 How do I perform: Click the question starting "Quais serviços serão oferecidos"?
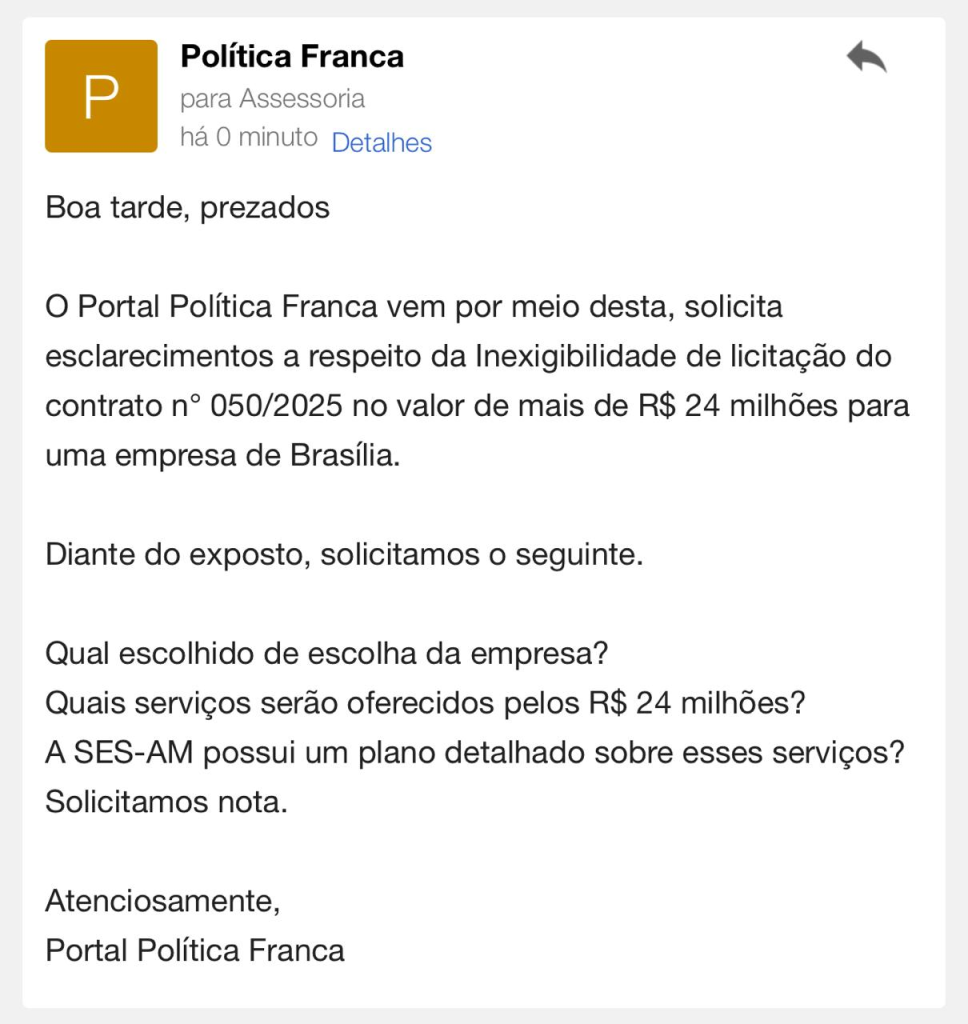coord(425,704)
